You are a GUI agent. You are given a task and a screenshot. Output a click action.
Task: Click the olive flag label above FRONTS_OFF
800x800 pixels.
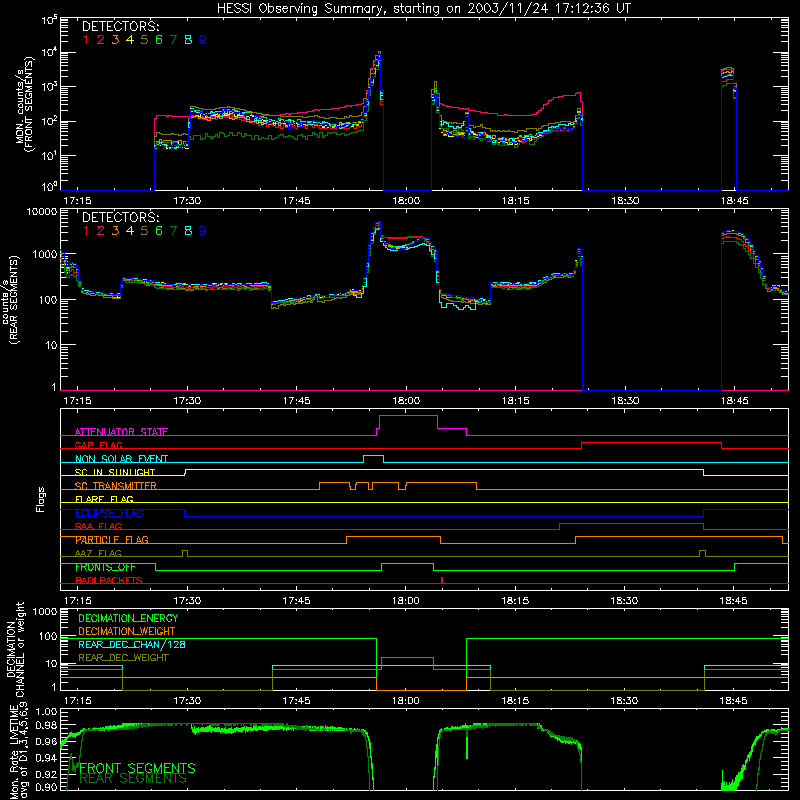(x=98, y=554)
